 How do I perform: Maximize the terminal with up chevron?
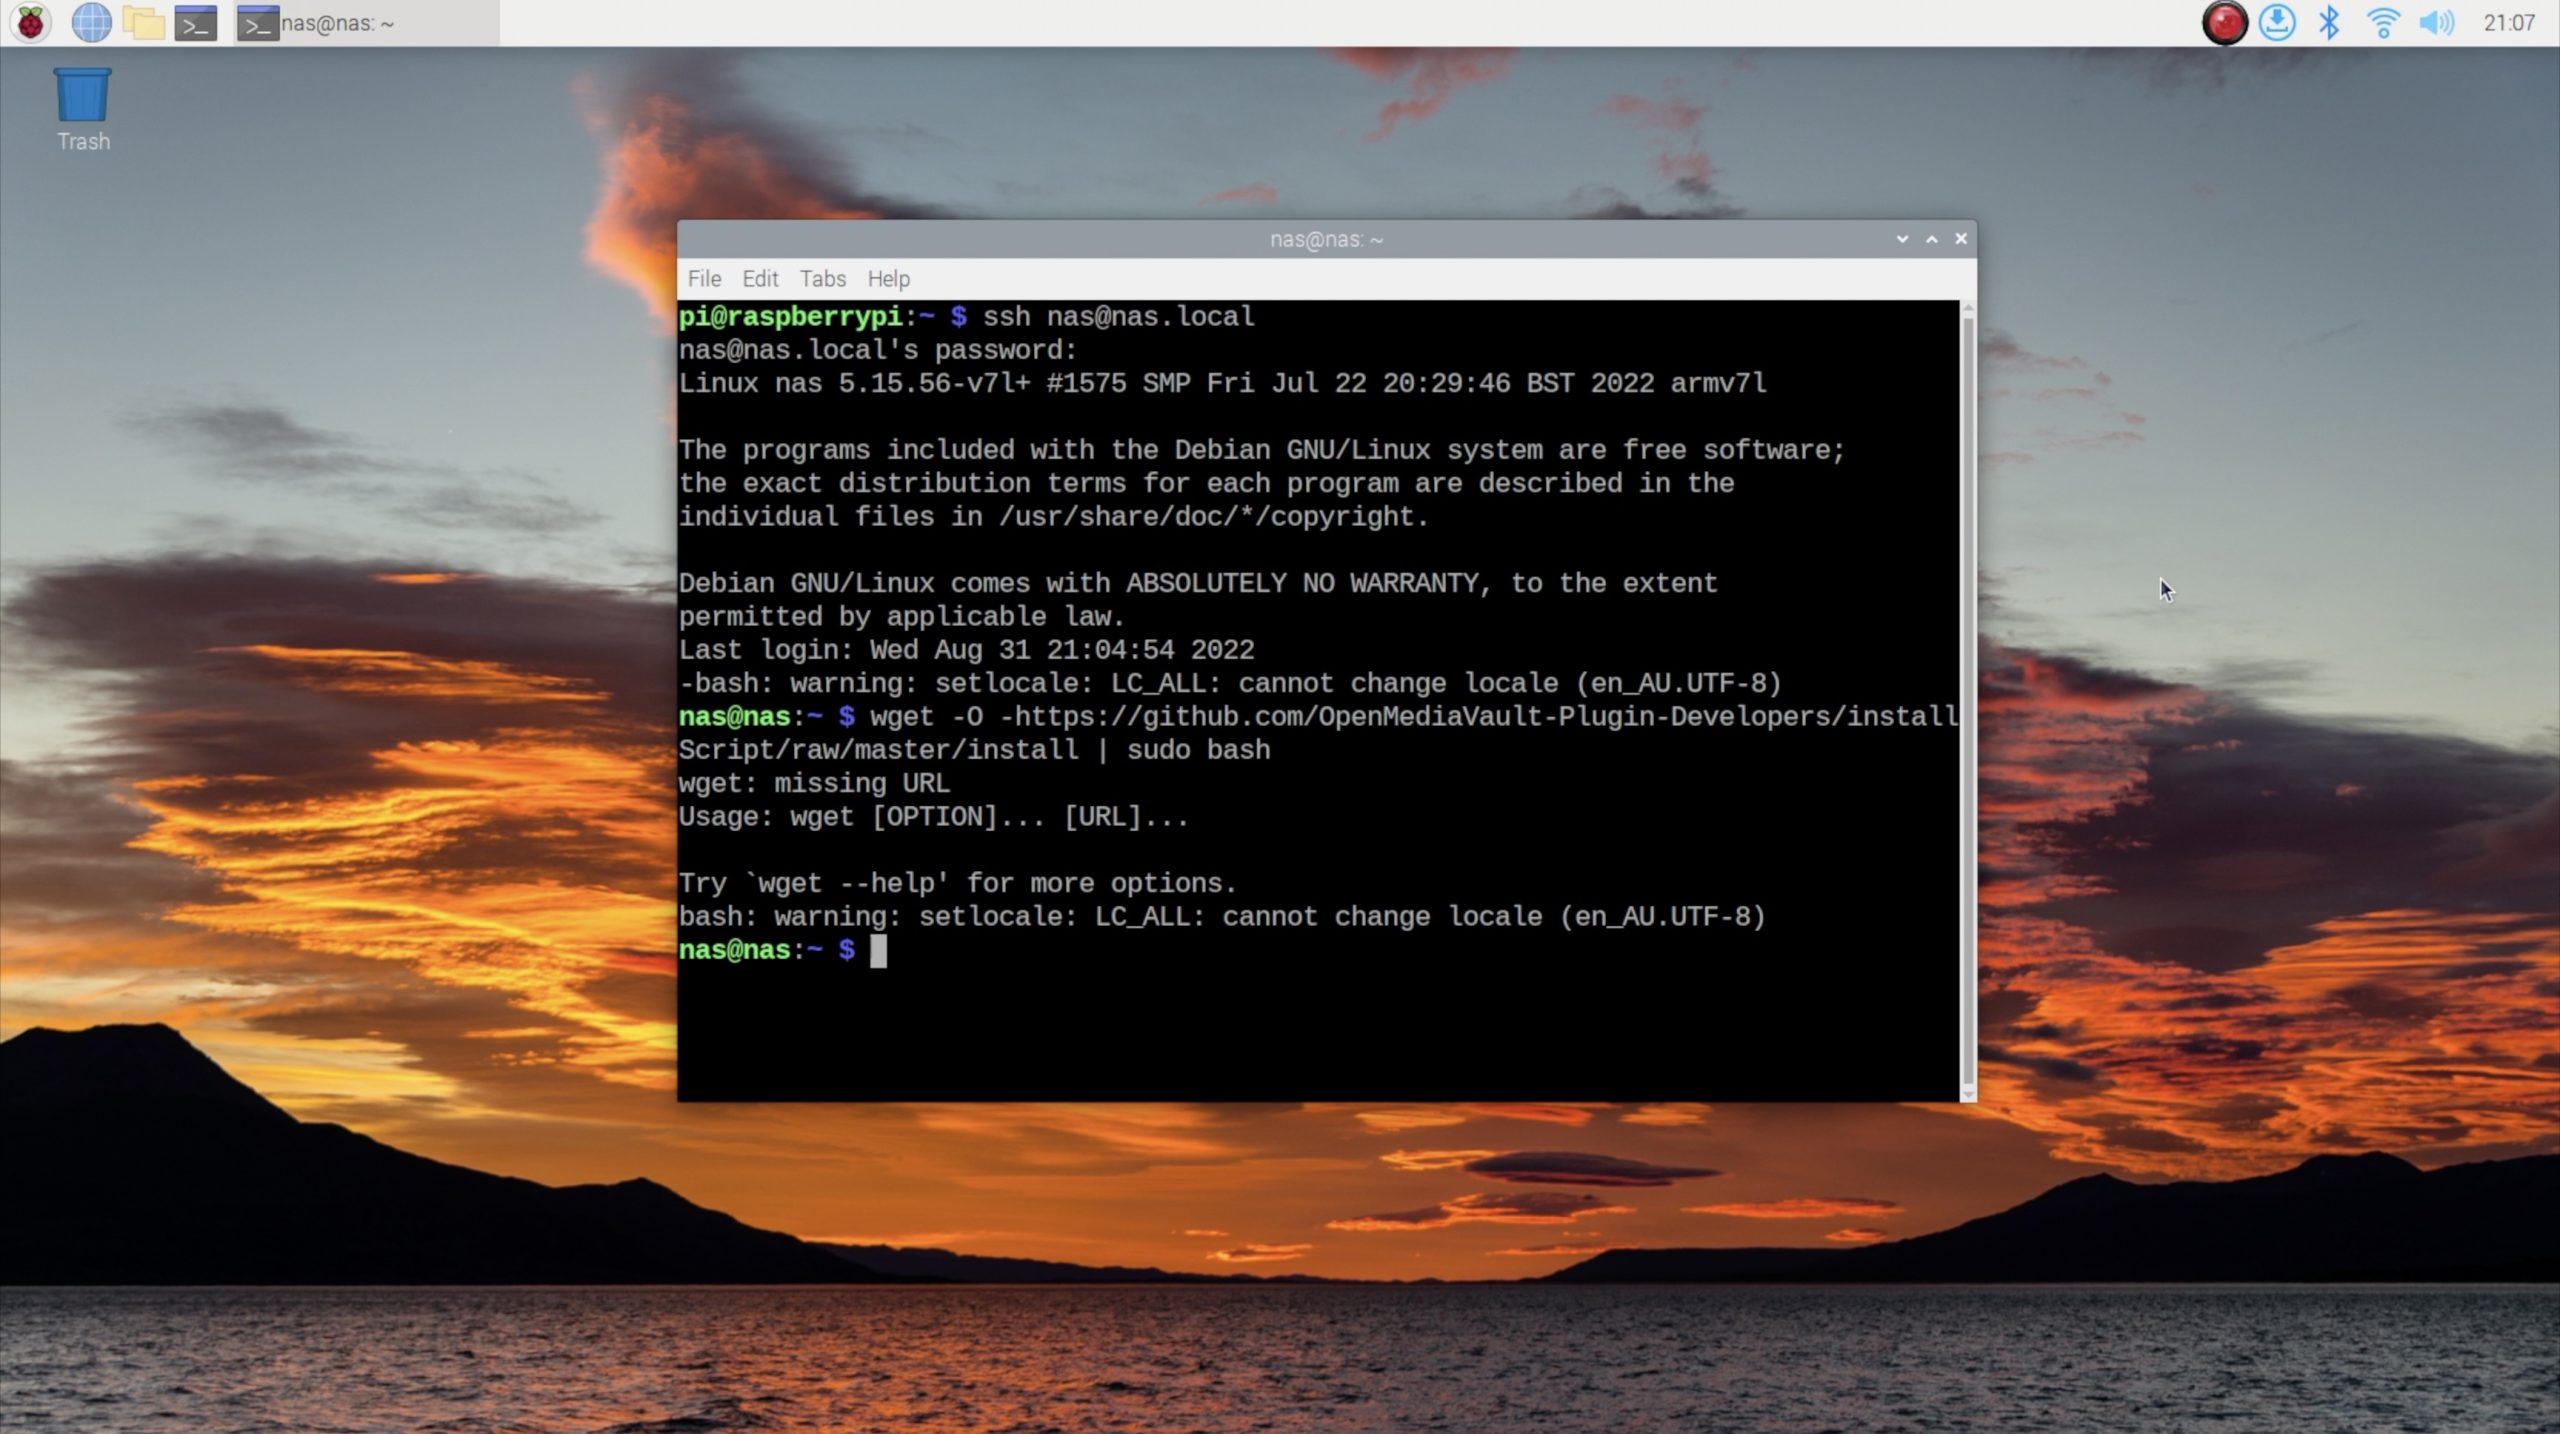coord(1932,239)
